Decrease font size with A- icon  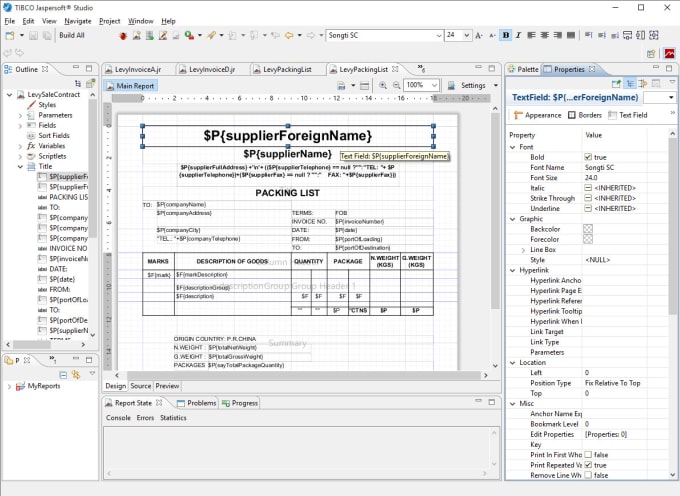pyautogui.click(x=493, y=36)
